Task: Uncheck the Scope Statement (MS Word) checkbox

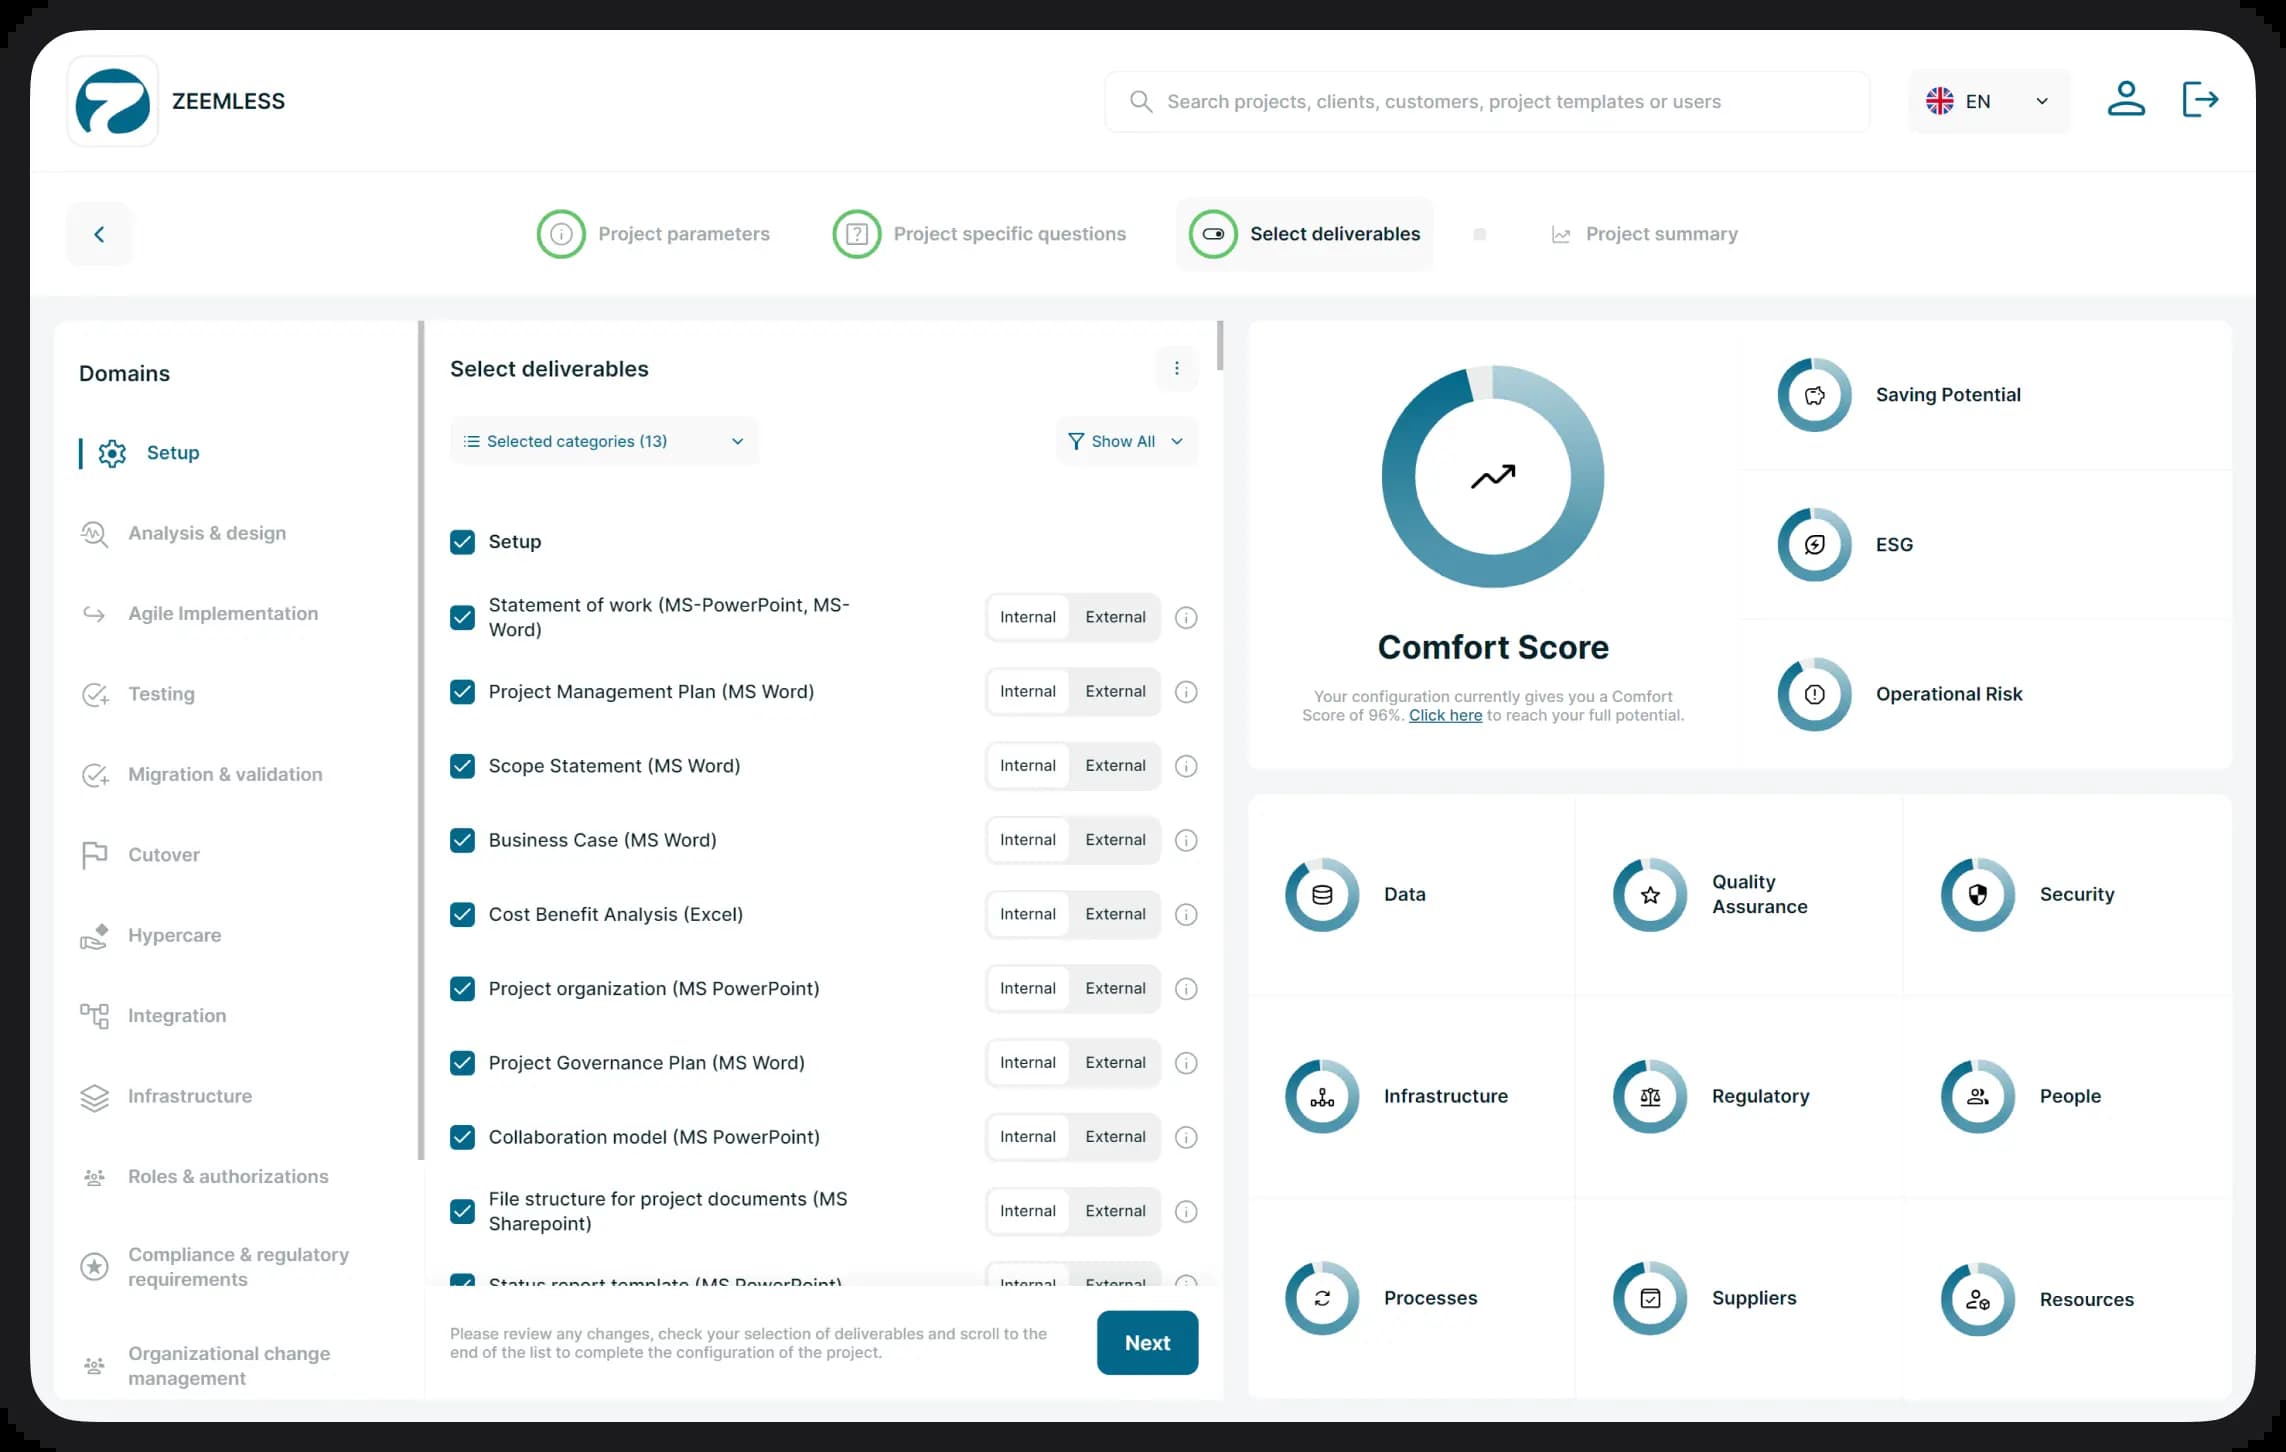Action: coord(462,767)
